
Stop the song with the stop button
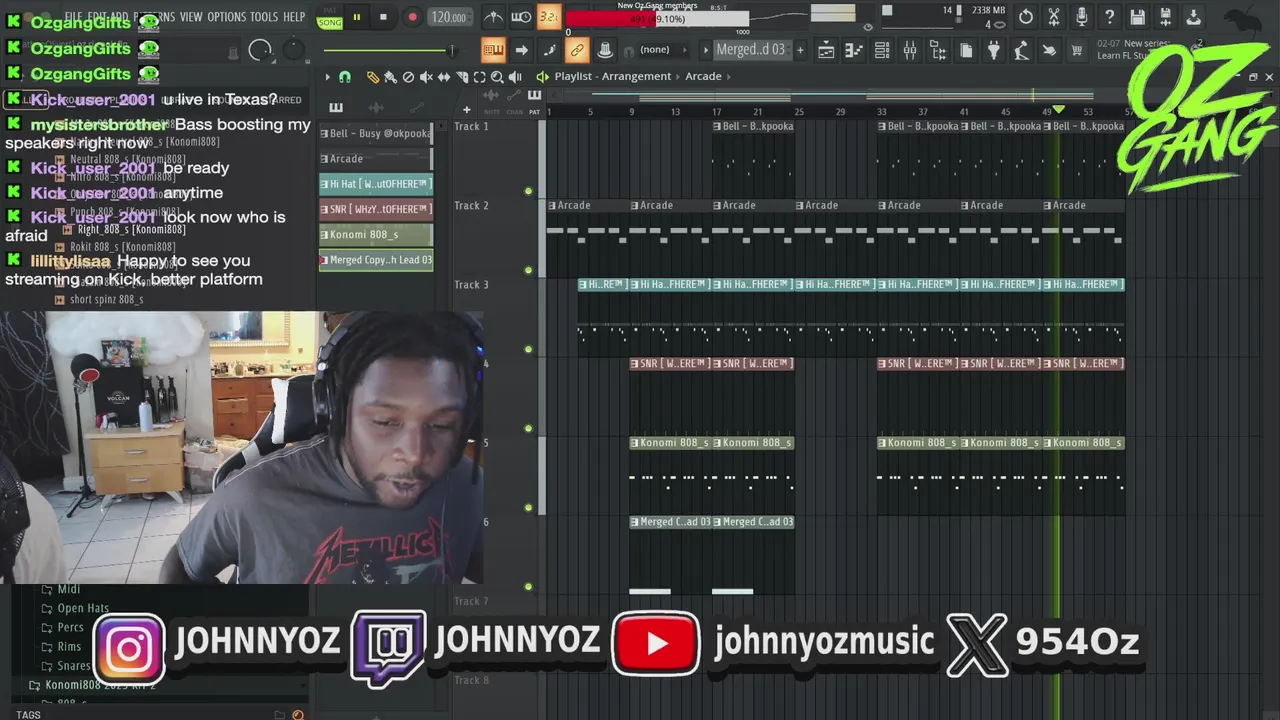click(x=383, y=17)
